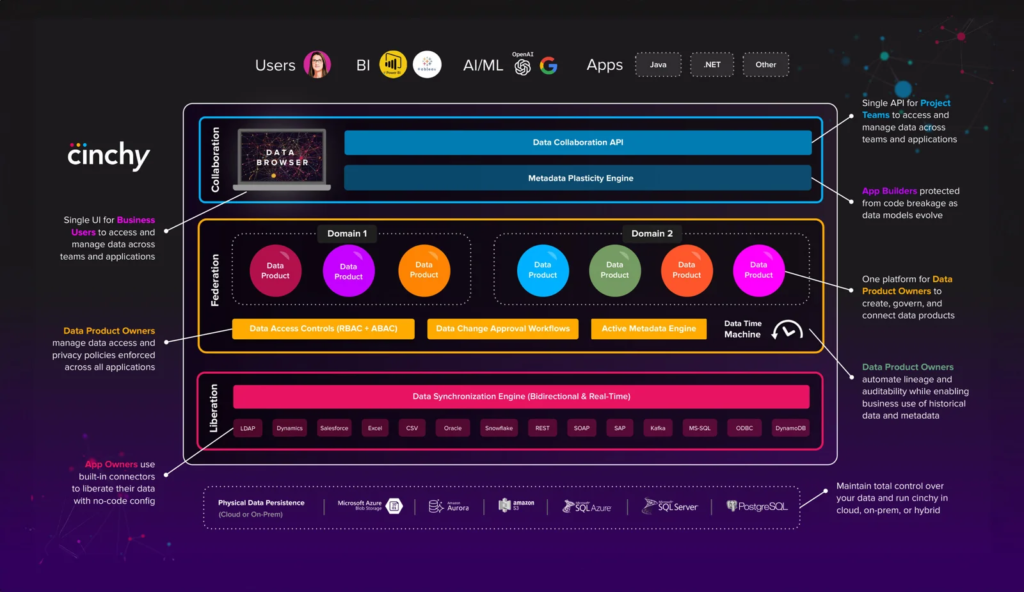Select the red-orange Data Product in Domain 2

point(686,271)
